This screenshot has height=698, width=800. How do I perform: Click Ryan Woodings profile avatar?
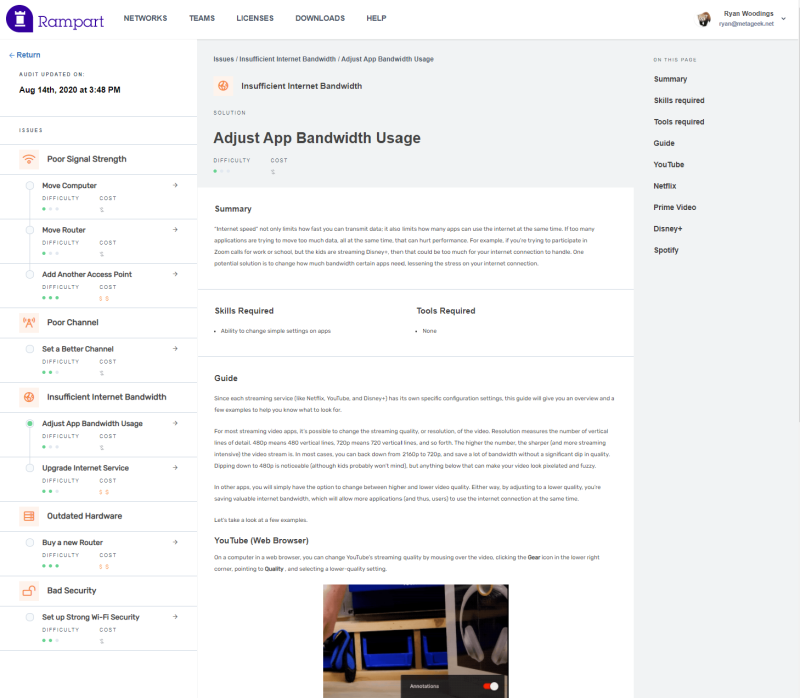pyautogui.click(x=704, y=19)
